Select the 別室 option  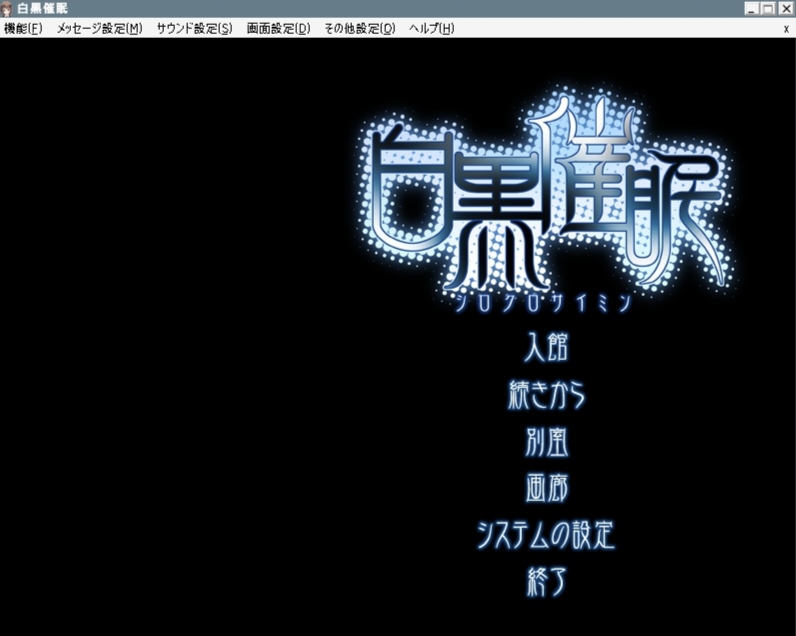tap(546, 441)
